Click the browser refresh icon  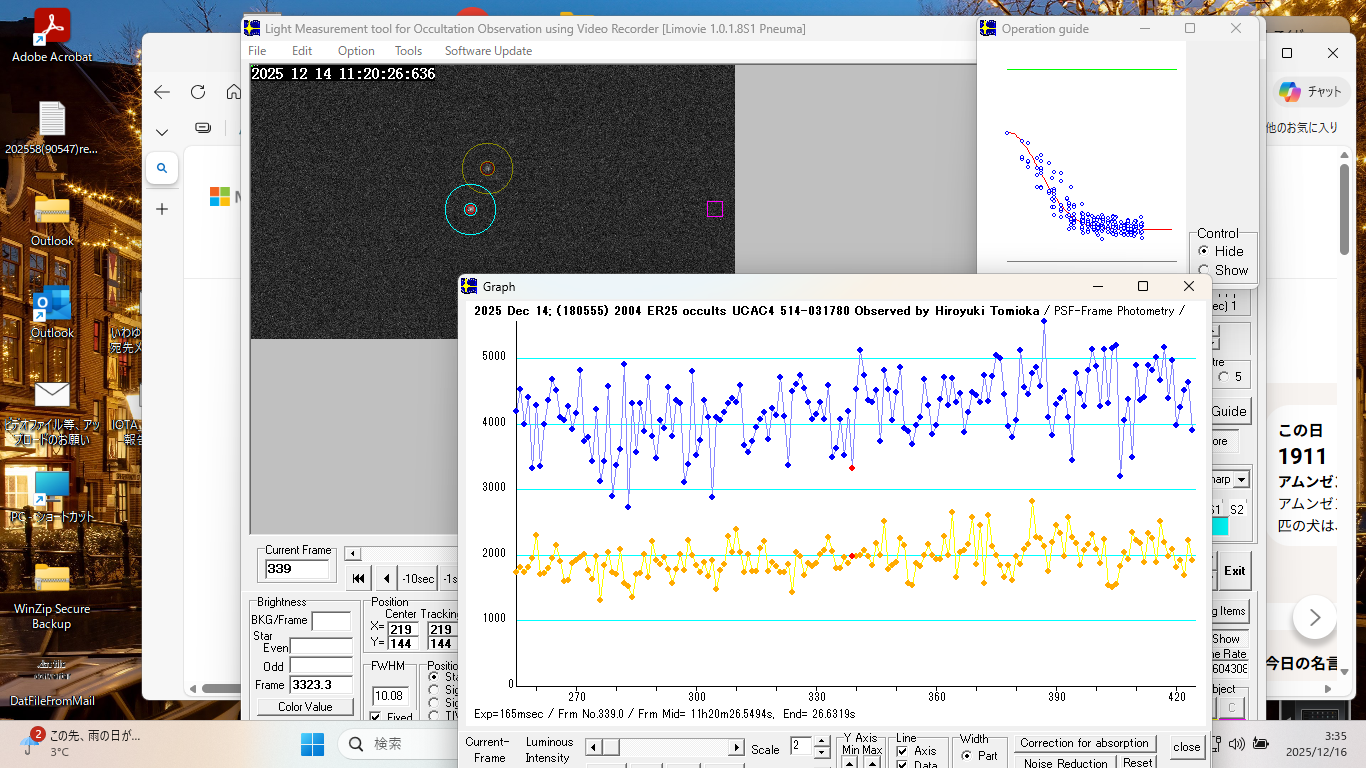pyautogui.click(x=198, y=92)
